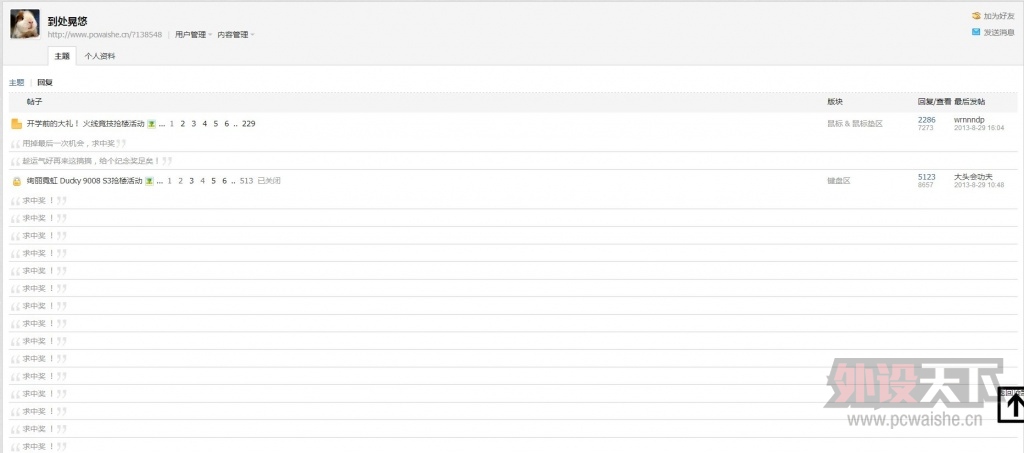Expand the 用户管理 dropdown

[193, 34]
